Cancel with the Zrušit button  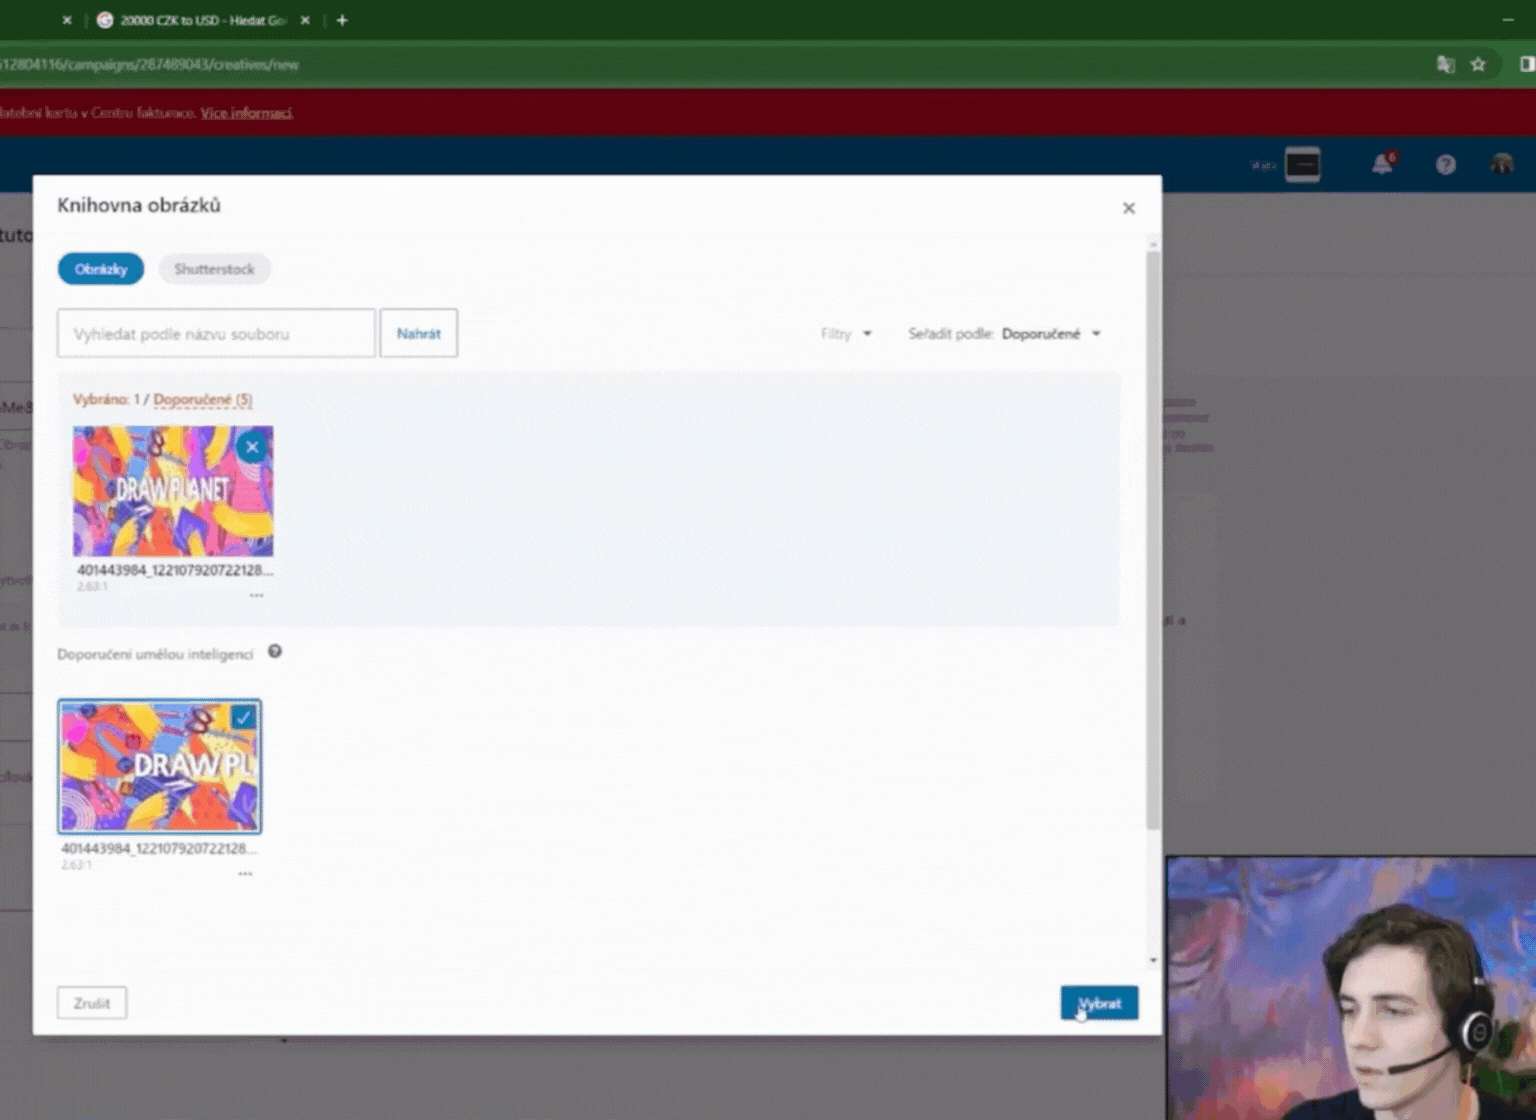(x=92, y=1003)
